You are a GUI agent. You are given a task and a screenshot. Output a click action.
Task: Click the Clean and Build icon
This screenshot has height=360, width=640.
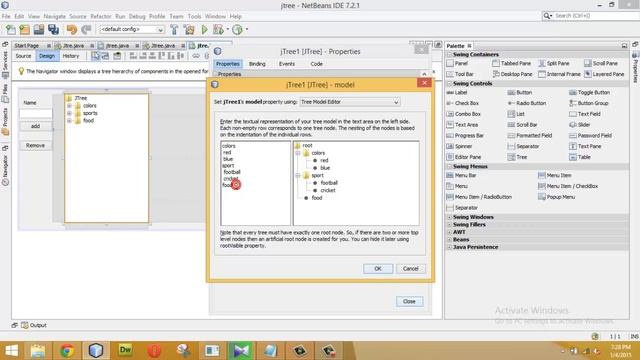click(189, 29)
